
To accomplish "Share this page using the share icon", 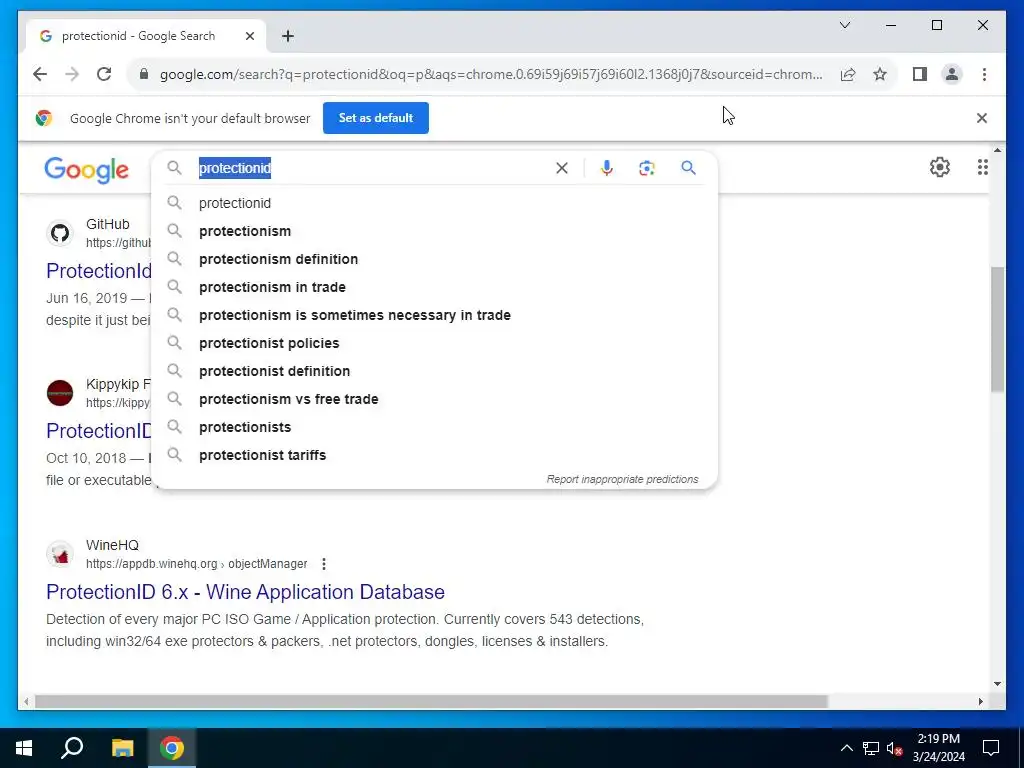I will [x=848, y=74].
